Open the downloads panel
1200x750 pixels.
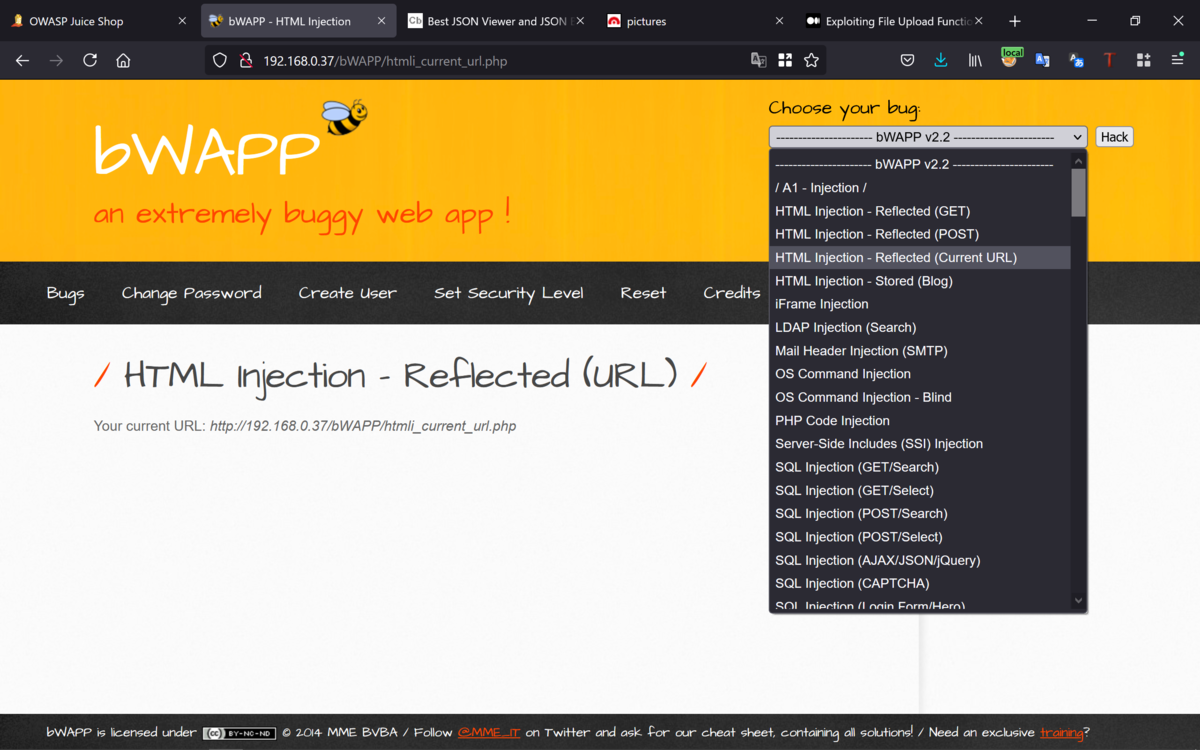coord(941,60)
